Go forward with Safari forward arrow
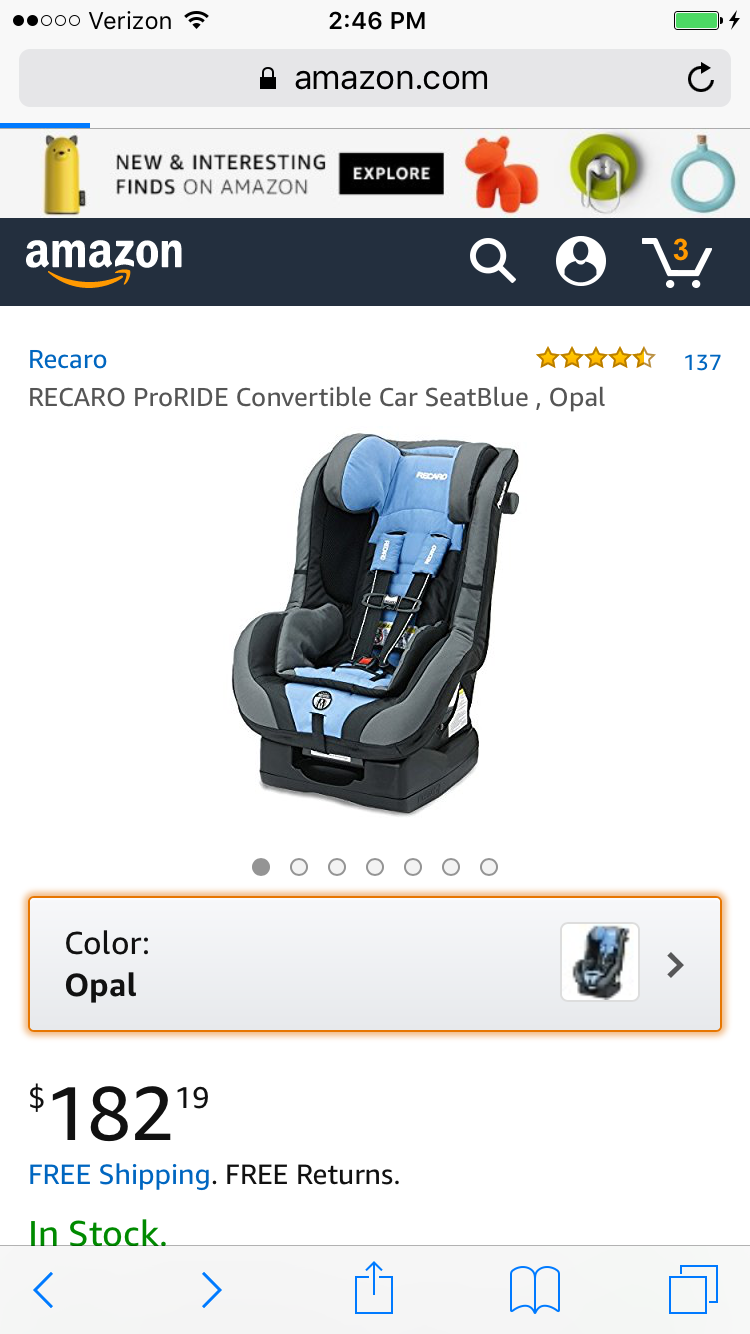Screen dimensions: 750x1334 (211, 1290)
